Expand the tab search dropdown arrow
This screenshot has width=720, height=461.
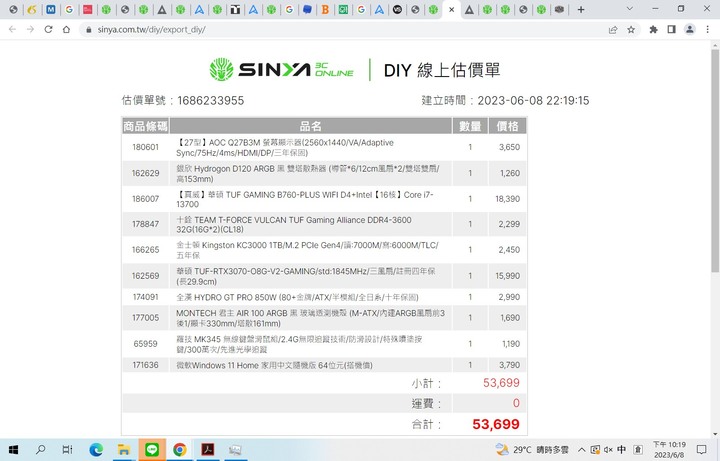tap(630, 9)
